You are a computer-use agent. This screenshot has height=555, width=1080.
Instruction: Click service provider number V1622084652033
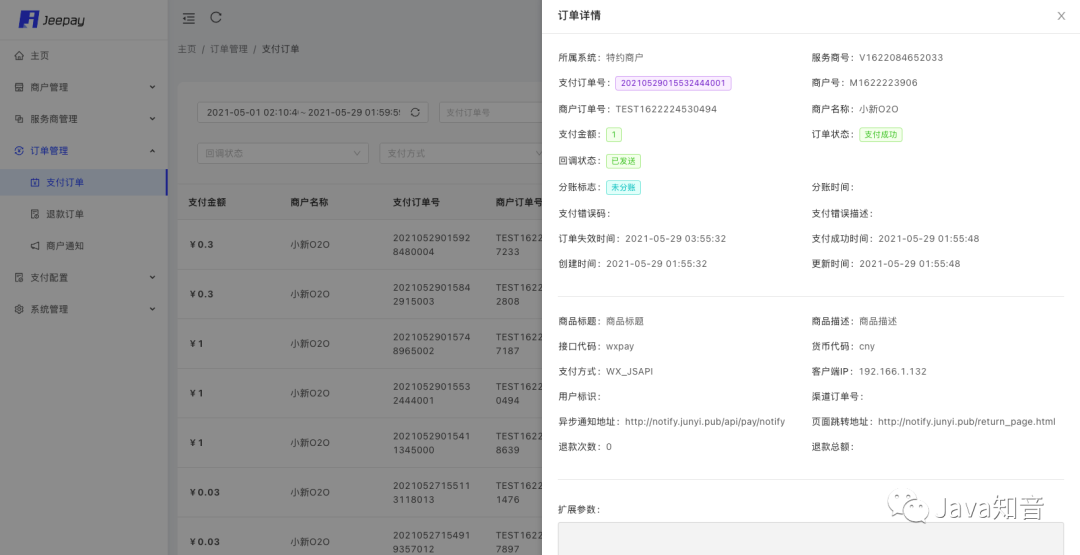pyautogui.click(x=901, y=58)
